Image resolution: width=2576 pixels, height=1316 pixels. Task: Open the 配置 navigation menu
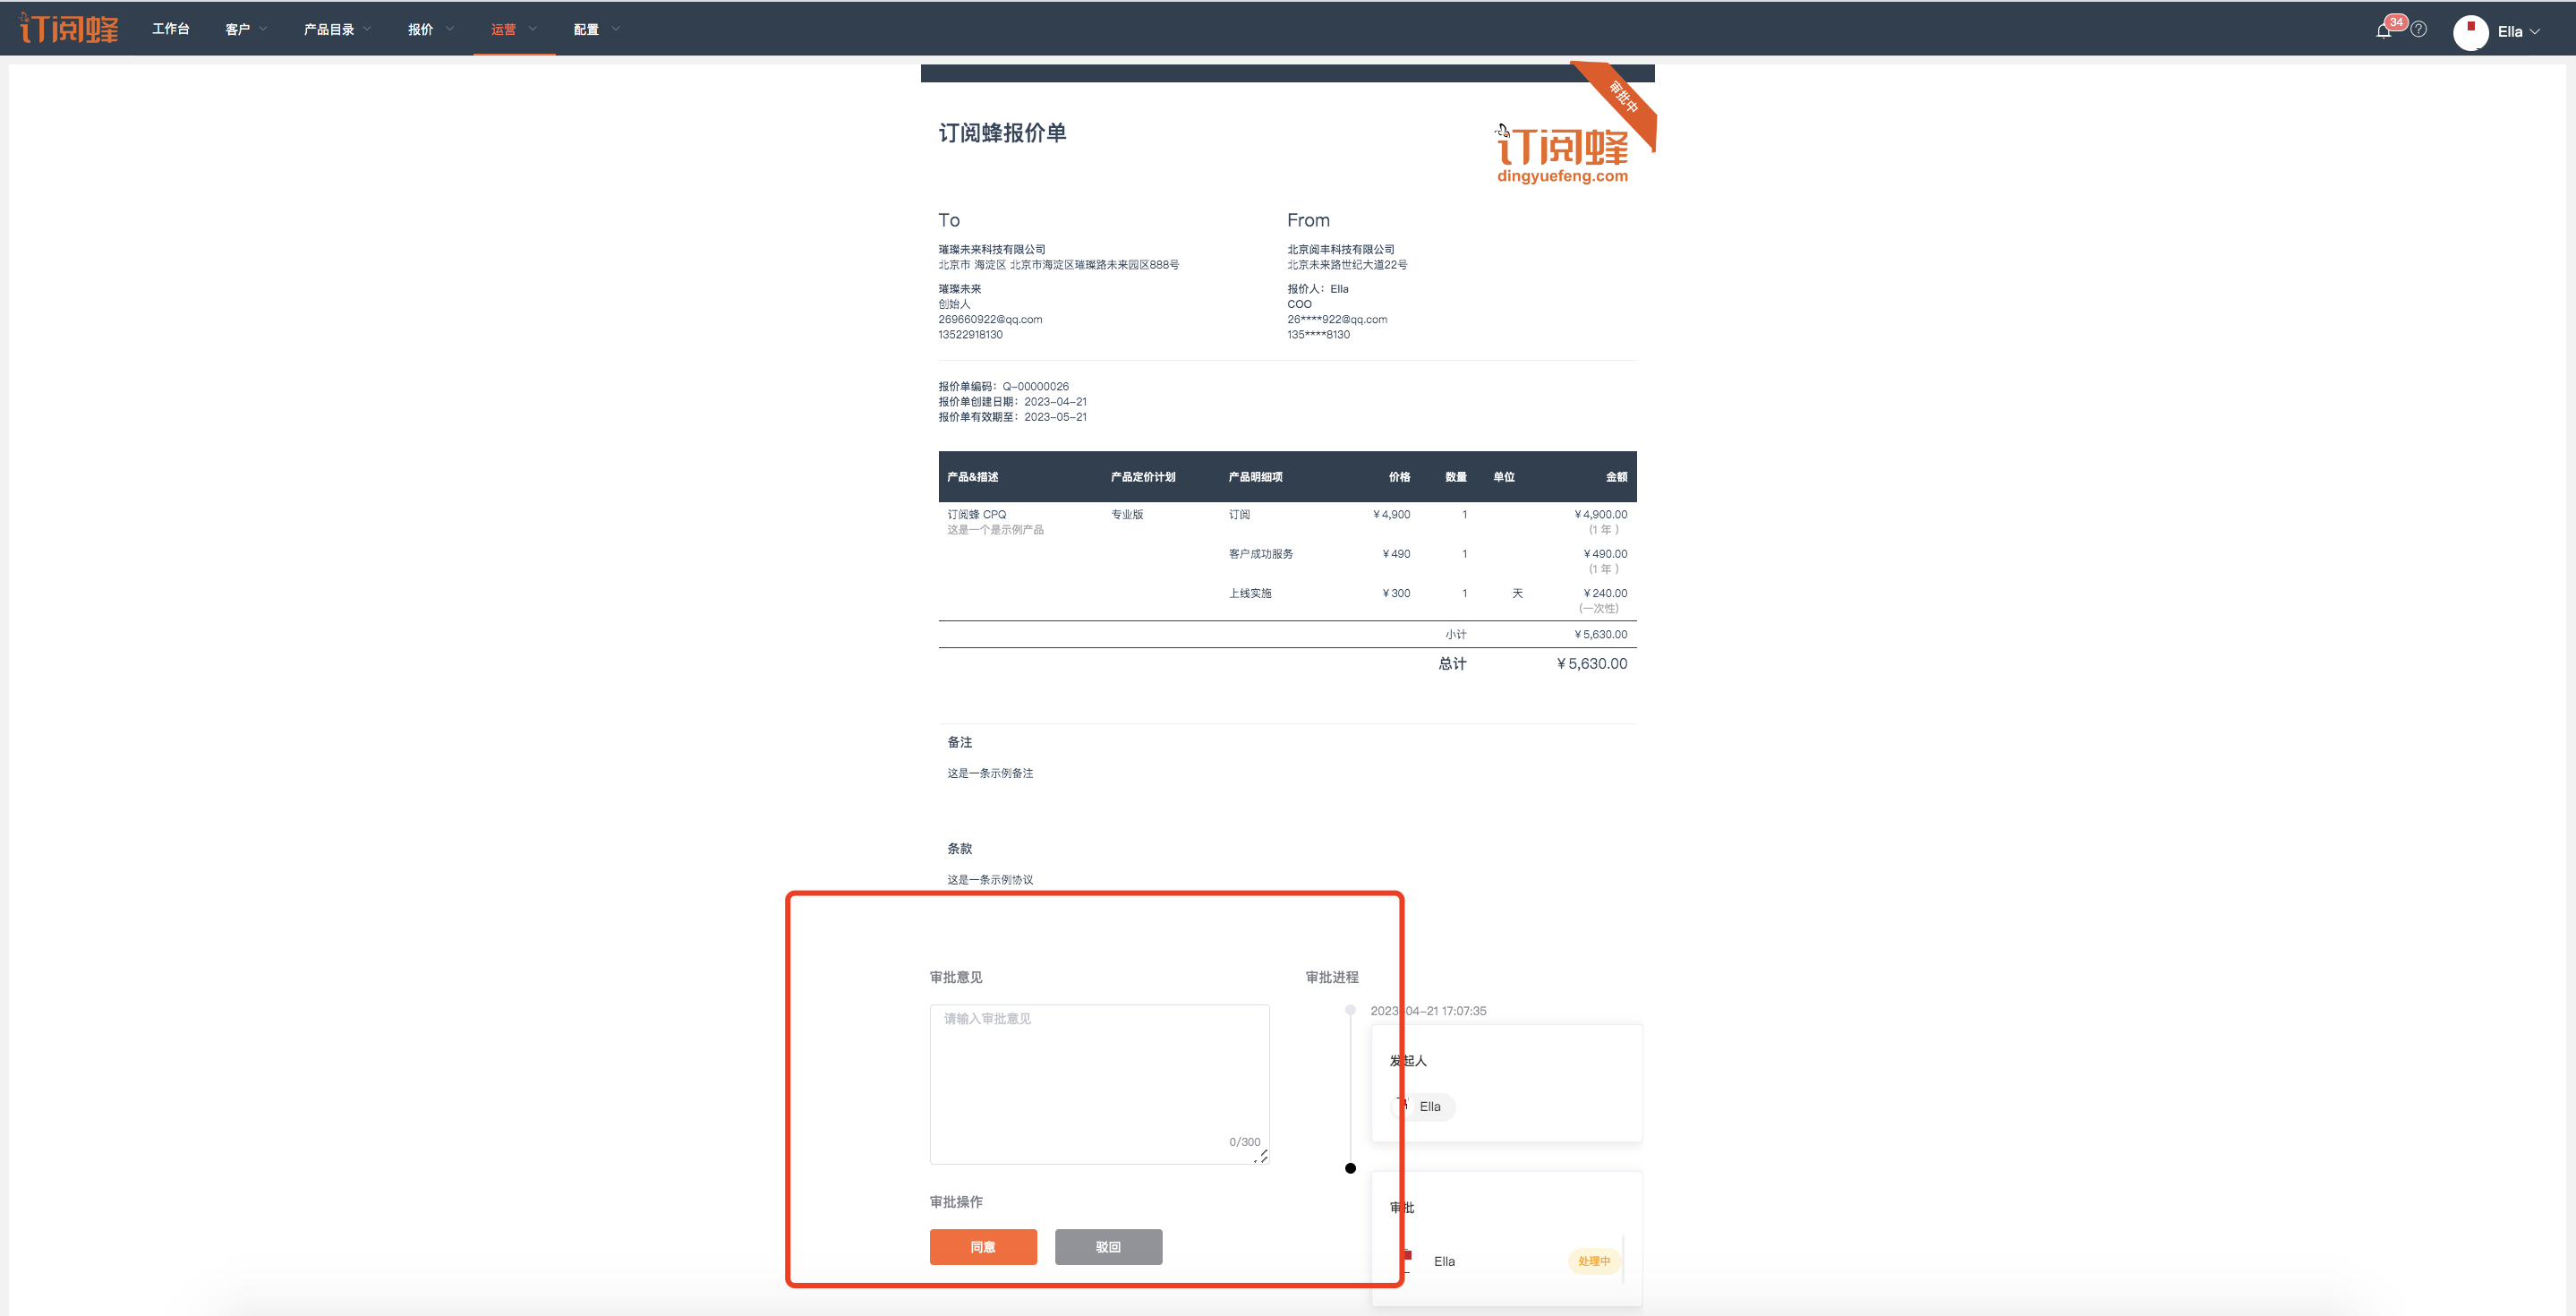pos(596,29)
